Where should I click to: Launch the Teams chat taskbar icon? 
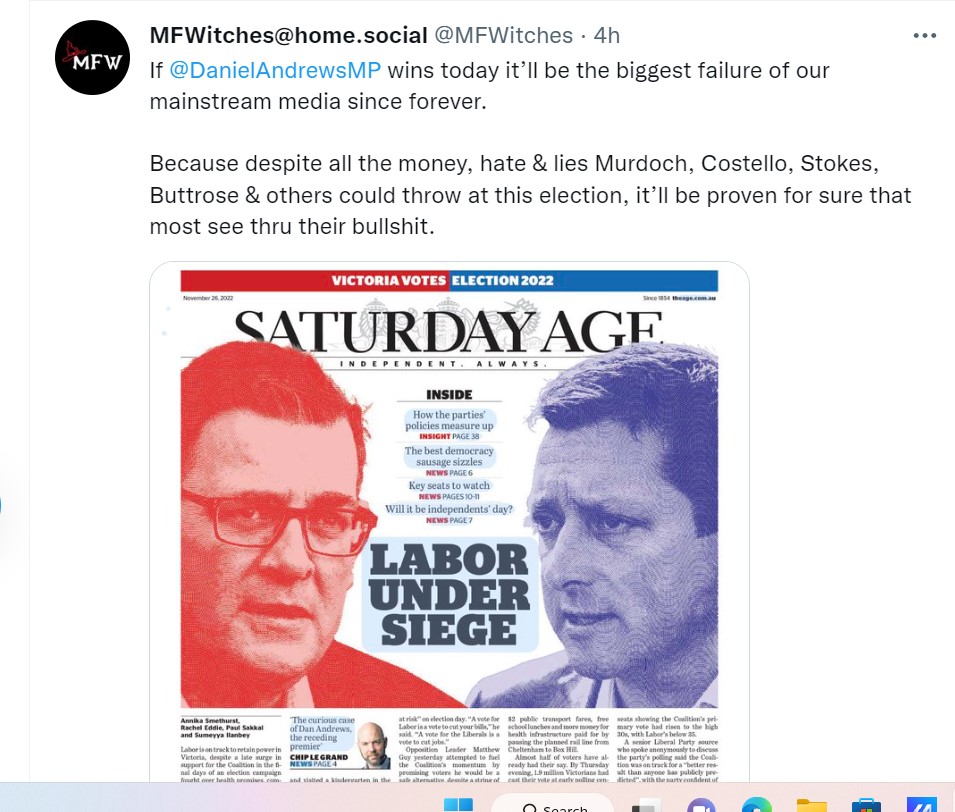[x=701, y=806]
